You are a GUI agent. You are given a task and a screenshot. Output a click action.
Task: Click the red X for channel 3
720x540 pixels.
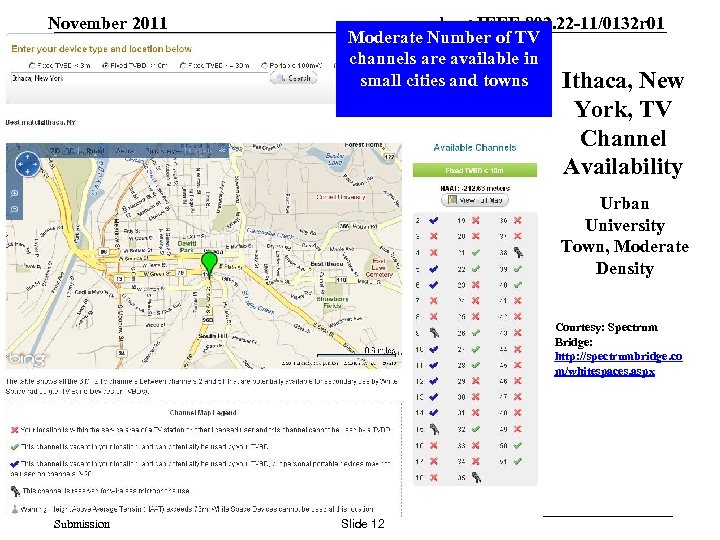[x=433, y=236]
